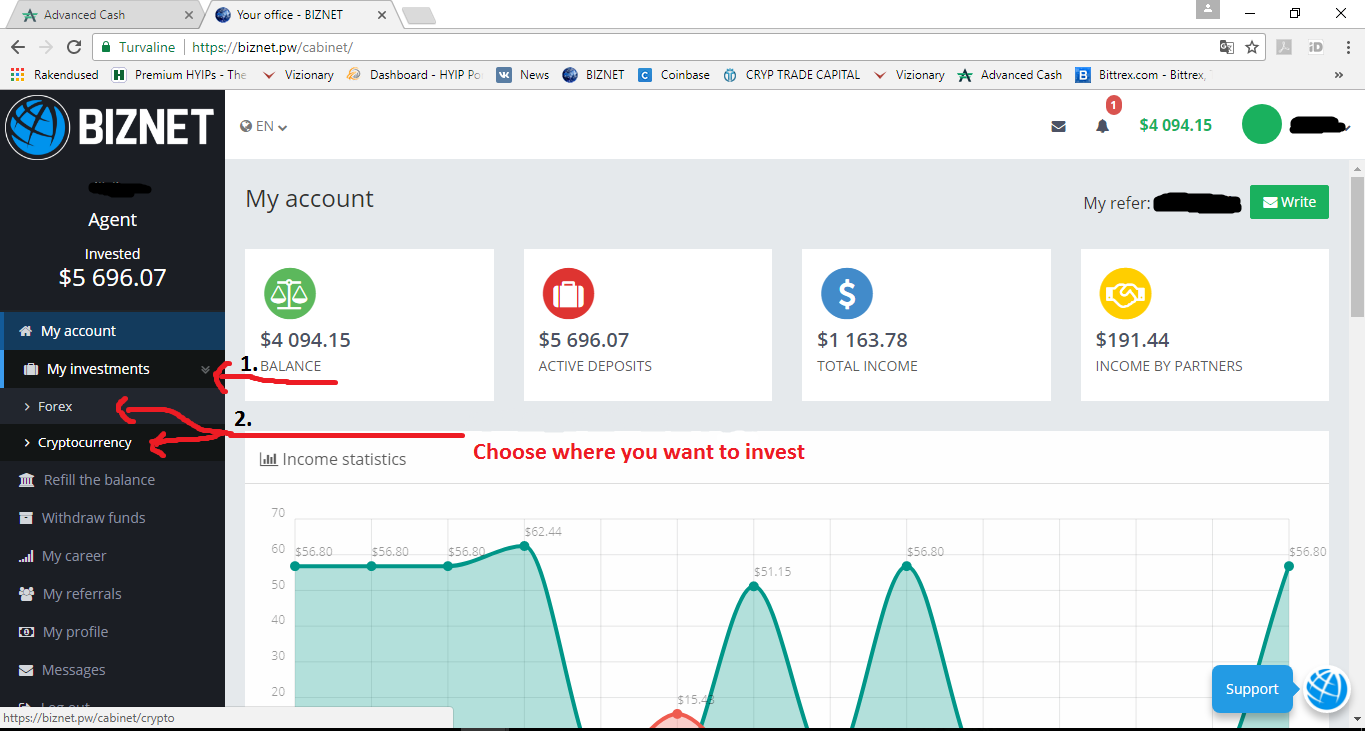The height and width of the screenshot is (731, 1365).
Task: Click the Income statistics heading
Action: pyautogui.click(x=333, y=460)
